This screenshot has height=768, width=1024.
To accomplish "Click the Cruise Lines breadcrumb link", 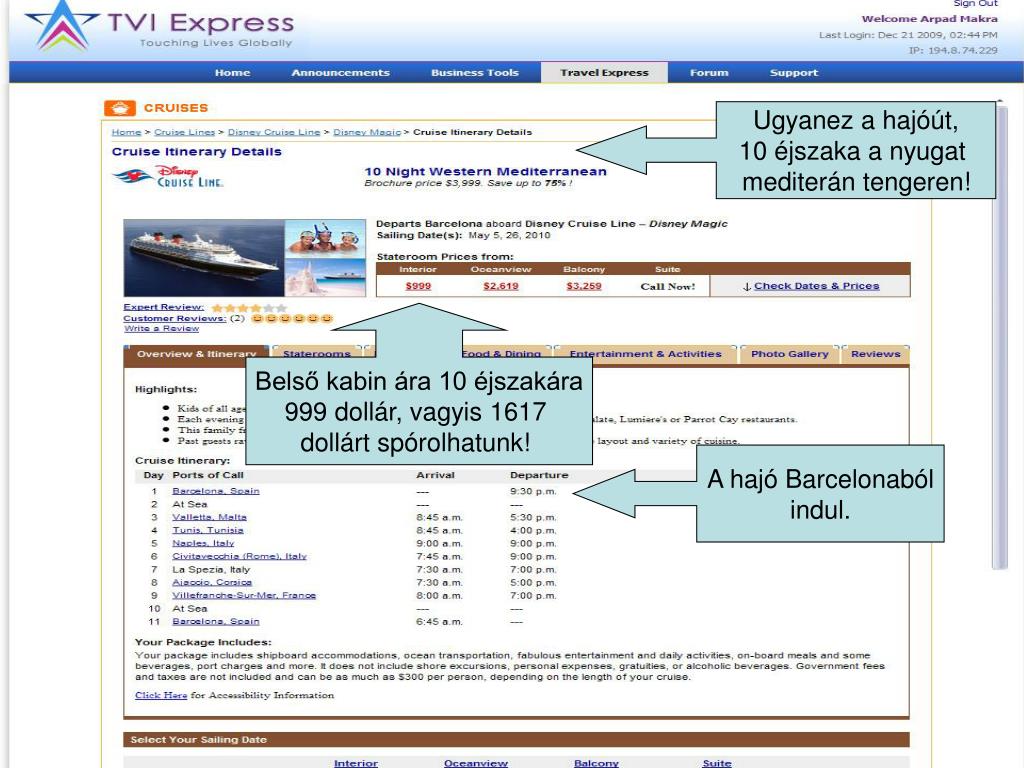I will coord(184,132).
